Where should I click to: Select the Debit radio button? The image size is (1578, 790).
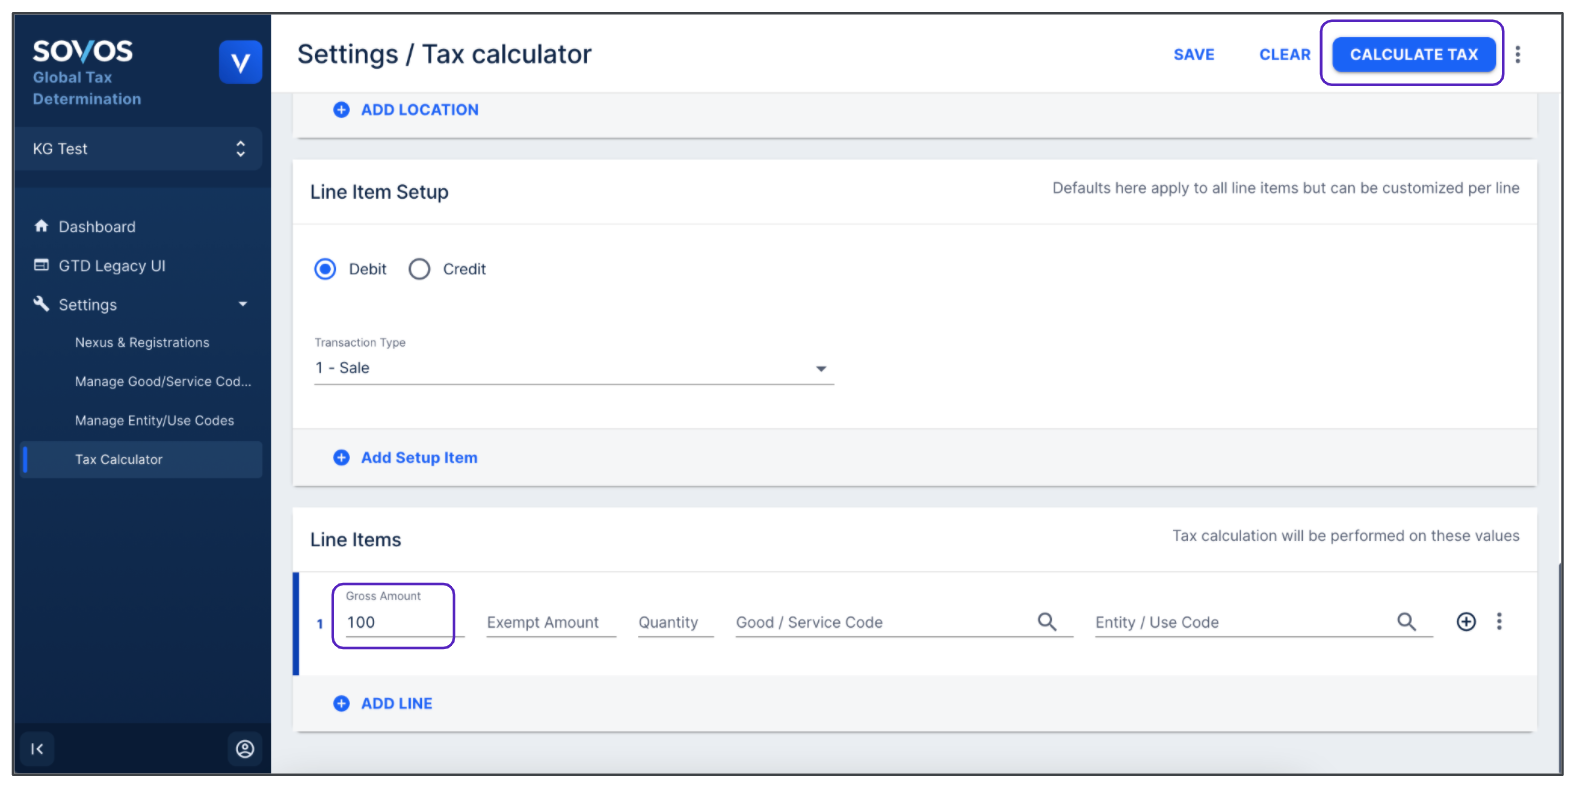click(325, 269)
